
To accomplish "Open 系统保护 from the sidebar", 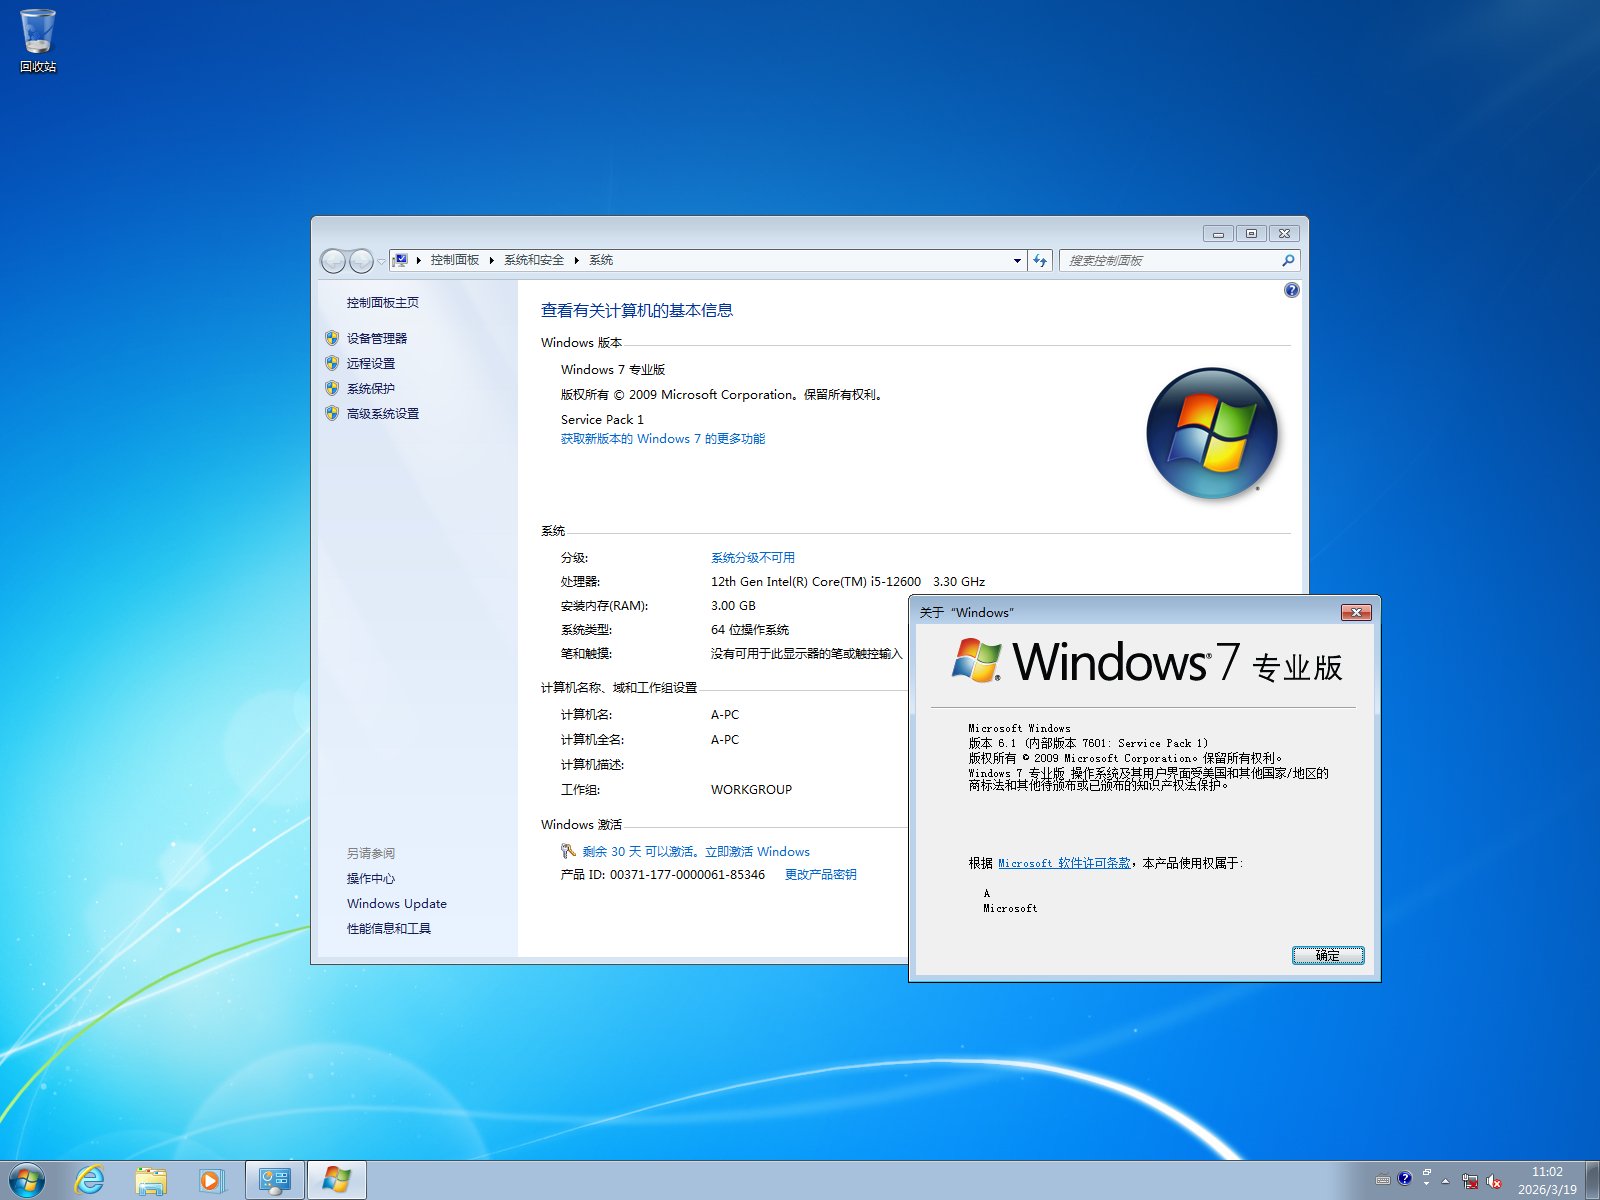I will tap(371, 389).
